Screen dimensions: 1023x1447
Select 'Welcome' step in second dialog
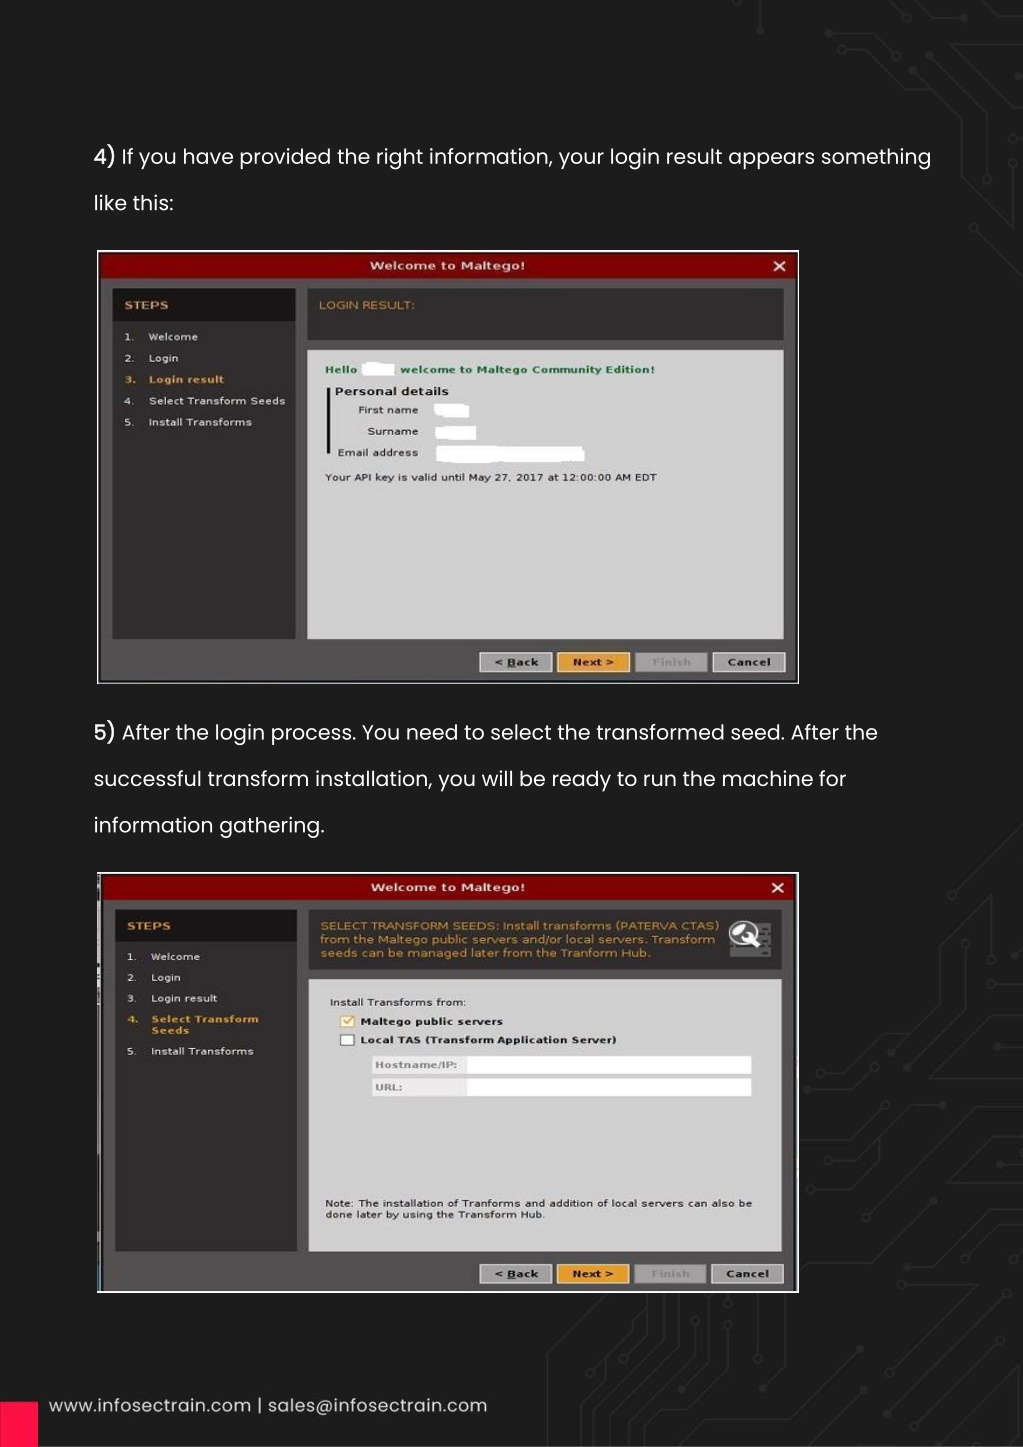click(x=175, y=957)
